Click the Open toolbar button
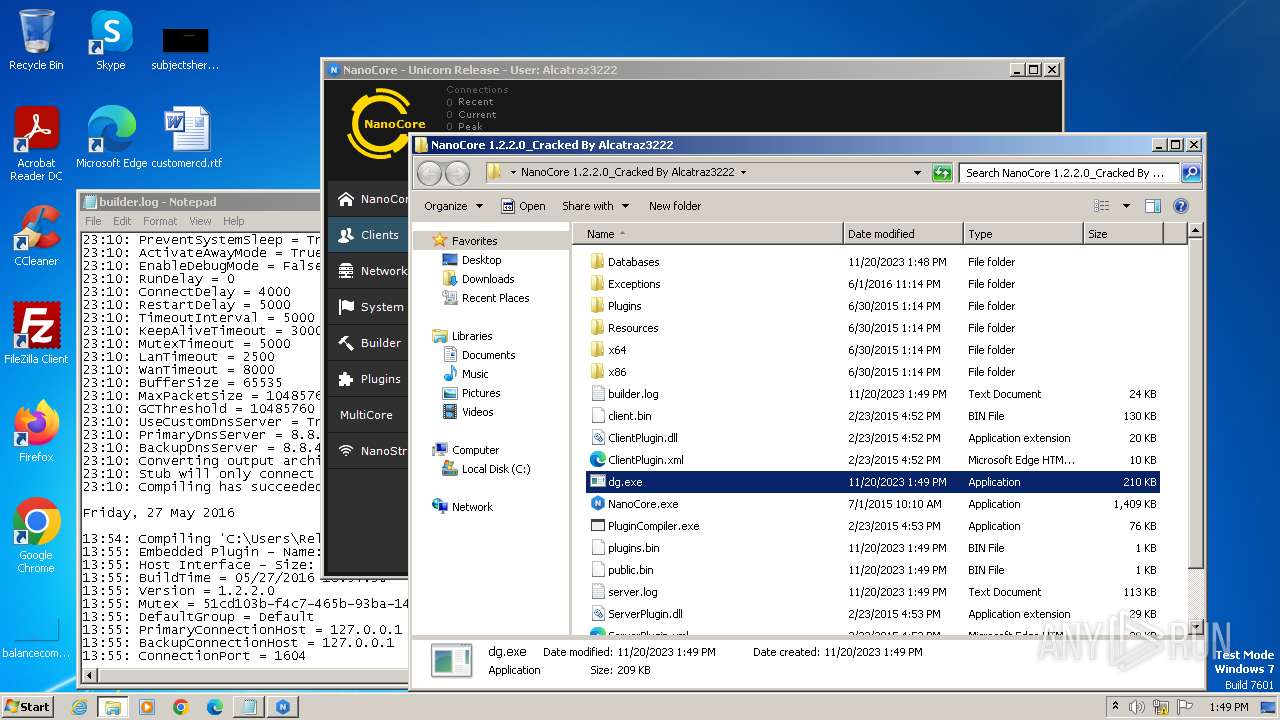The height and width of the screenshot is (720, 1280). click(523, 206)
